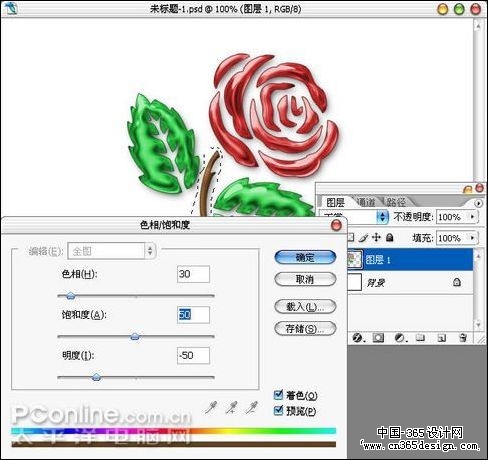The width and height of the screenshot is (488, 460).
Task: Click the 确定 OK button
Action: (x=305, y=257)
